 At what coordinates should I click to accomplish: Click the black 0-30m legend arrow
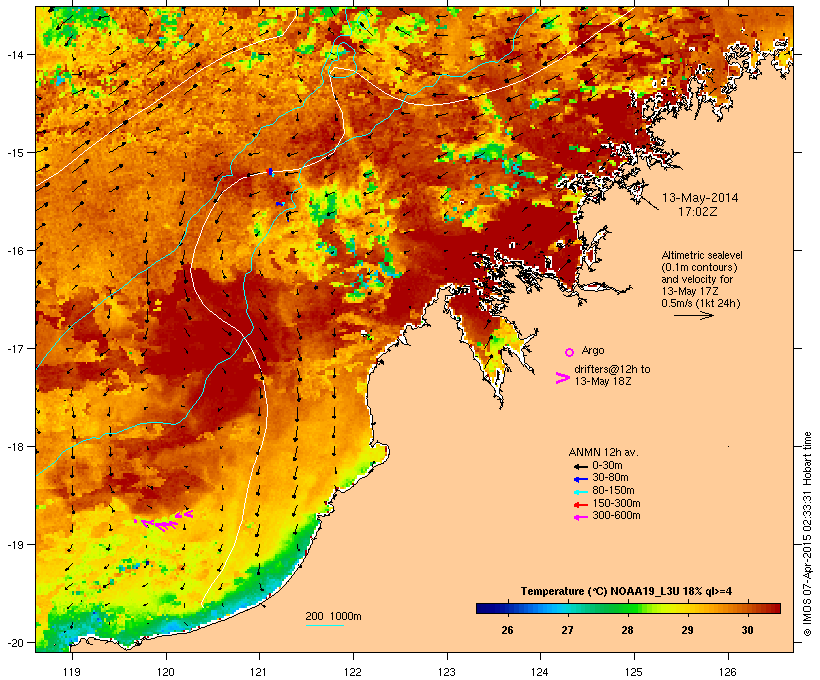click(580, 466)
